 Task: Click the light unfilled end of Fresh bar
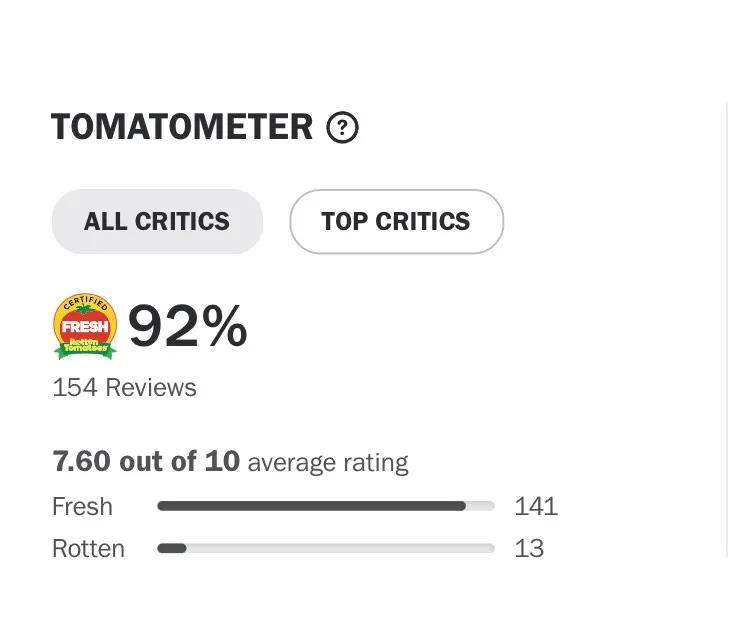pyautogui.click(x=481, y=506)
